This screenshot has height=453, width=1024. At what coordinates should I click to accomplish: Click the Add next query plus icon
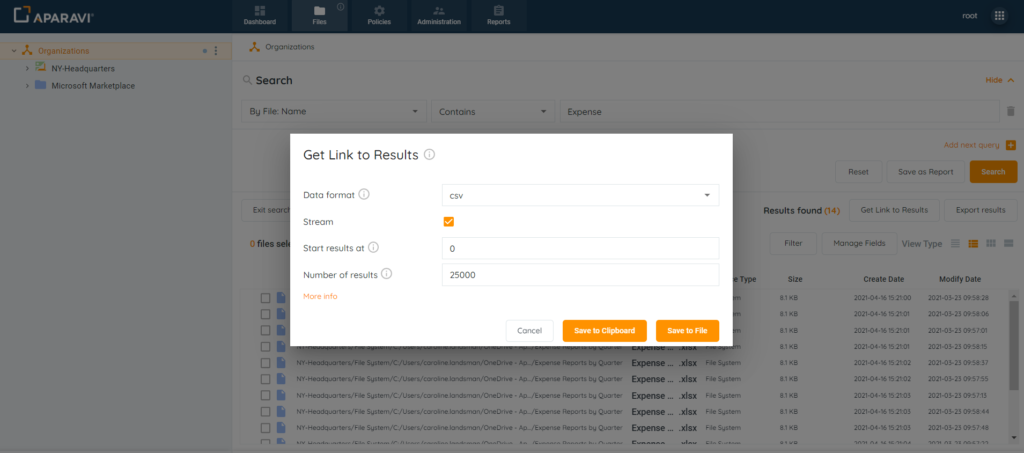[x=1010, y=145]
